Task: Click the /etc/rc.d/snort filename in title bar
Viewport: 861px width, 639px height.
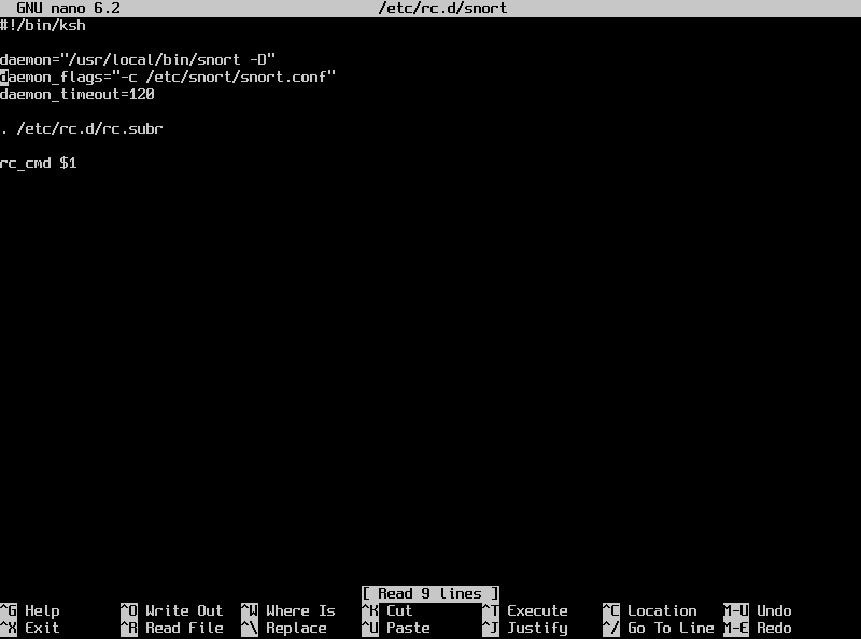Action: 443,8
